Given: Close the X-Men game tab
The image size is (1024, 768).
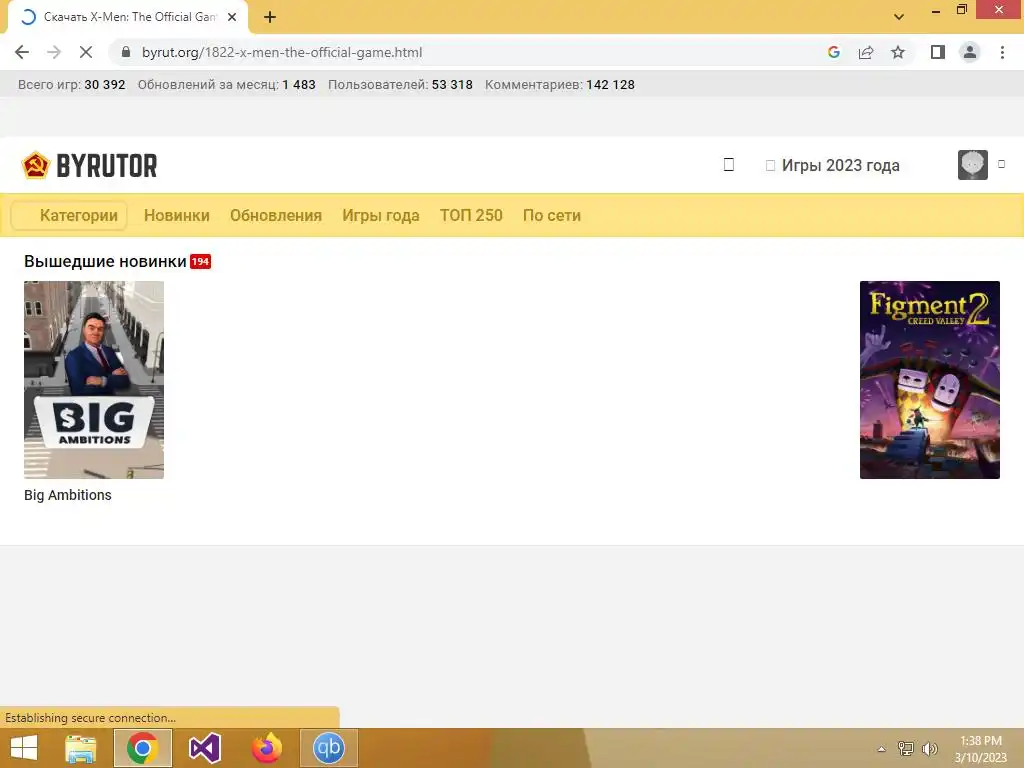Looking at the screenshot, I should pyautogui.click(x=232, y=17).
